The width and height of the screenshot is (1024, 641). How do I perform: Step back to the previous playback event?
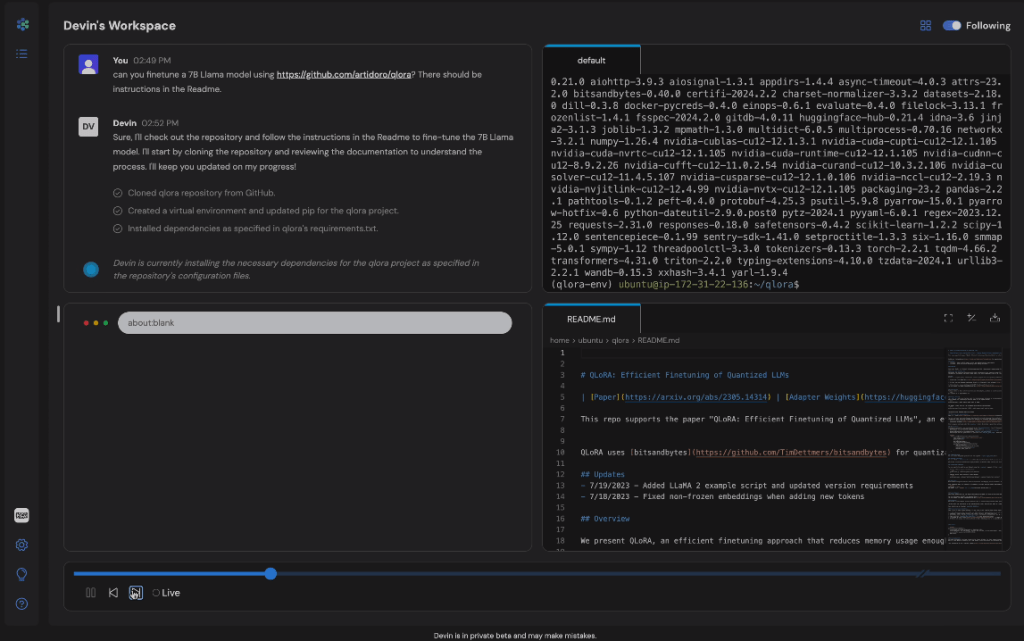(x=113, y=593)
